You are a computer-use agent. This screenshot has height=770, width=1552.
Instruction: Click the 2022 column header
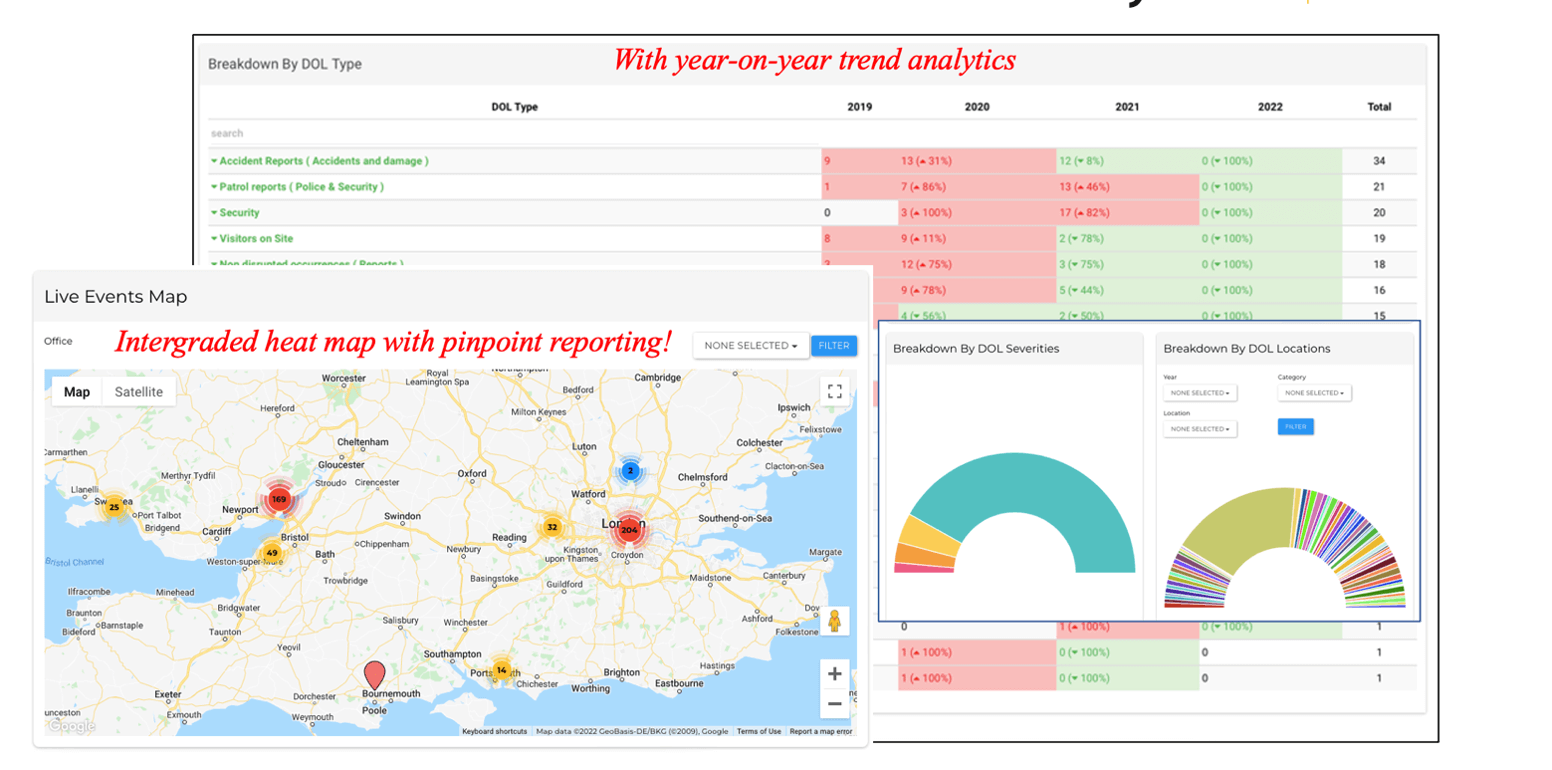pyautogui.click(x=1270, y=107)
